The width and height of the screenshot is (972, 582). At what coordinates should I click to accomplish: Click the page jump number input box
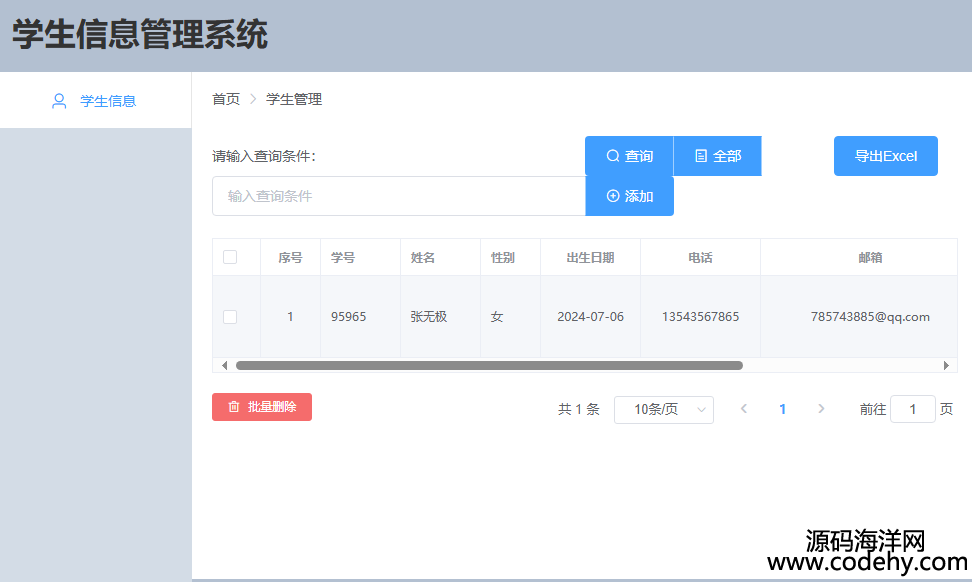pyautogui.click(x=912, y=409)
